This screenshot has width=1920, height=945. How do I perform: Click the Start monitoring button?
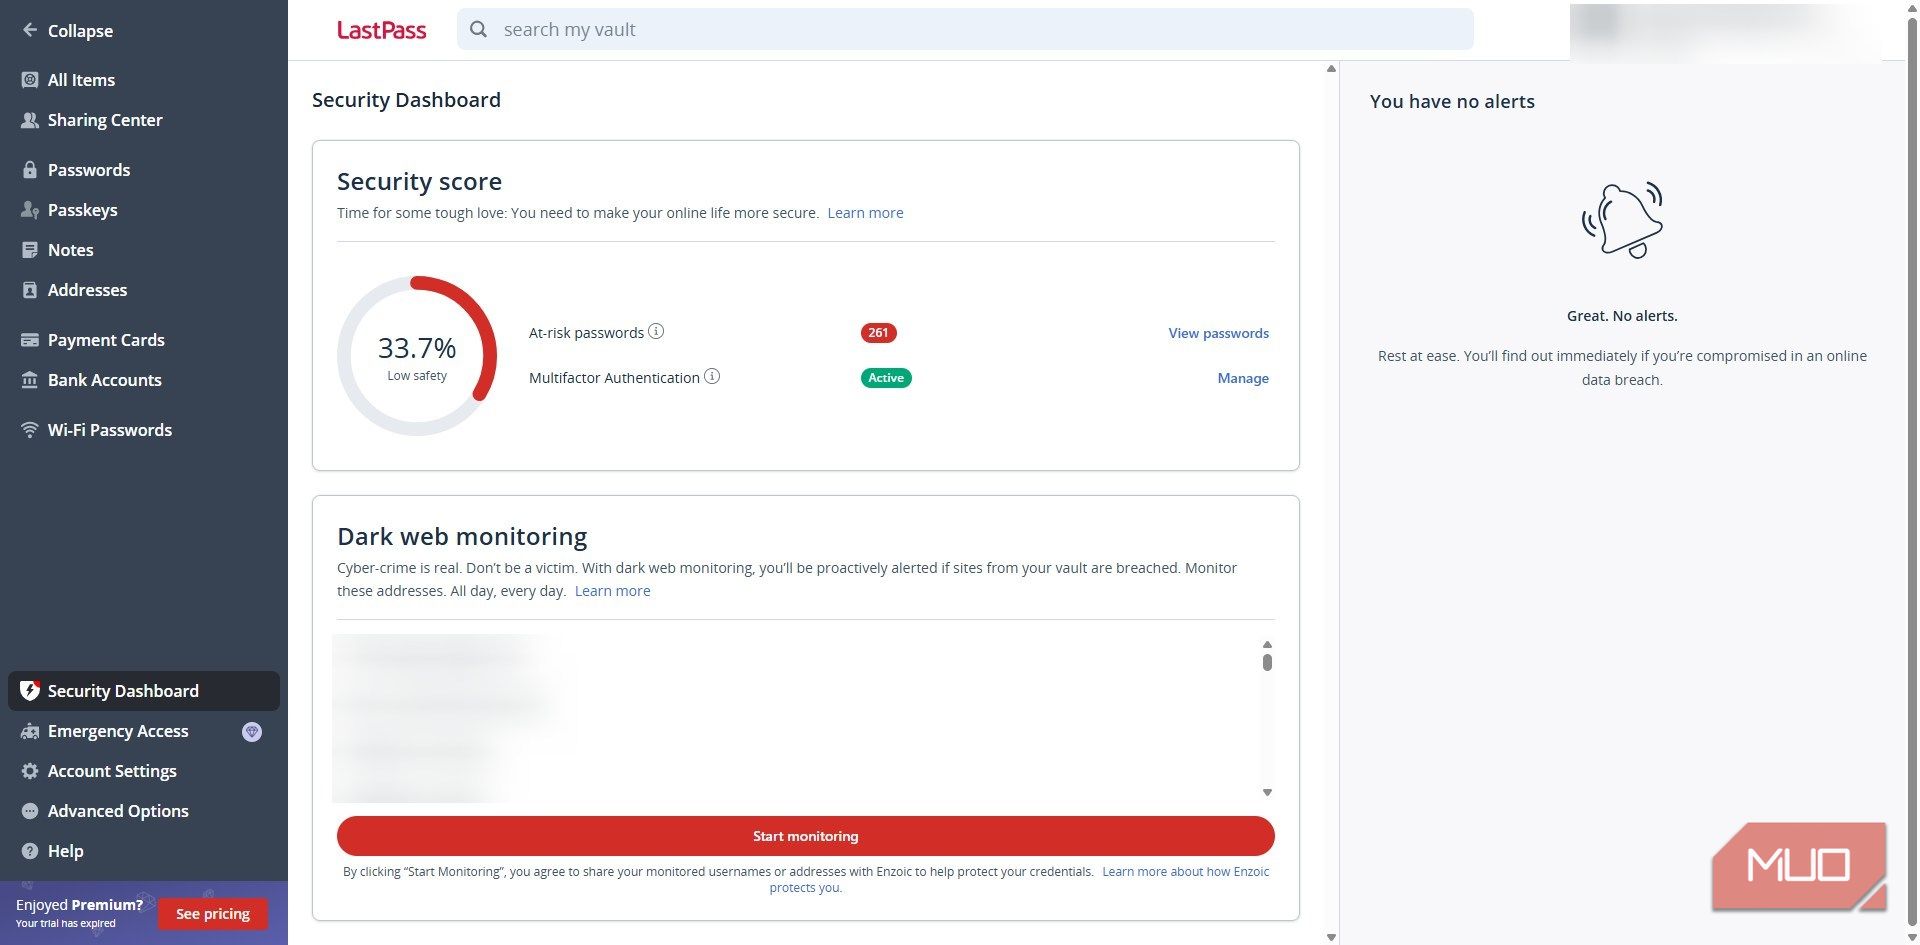point(805,836)
